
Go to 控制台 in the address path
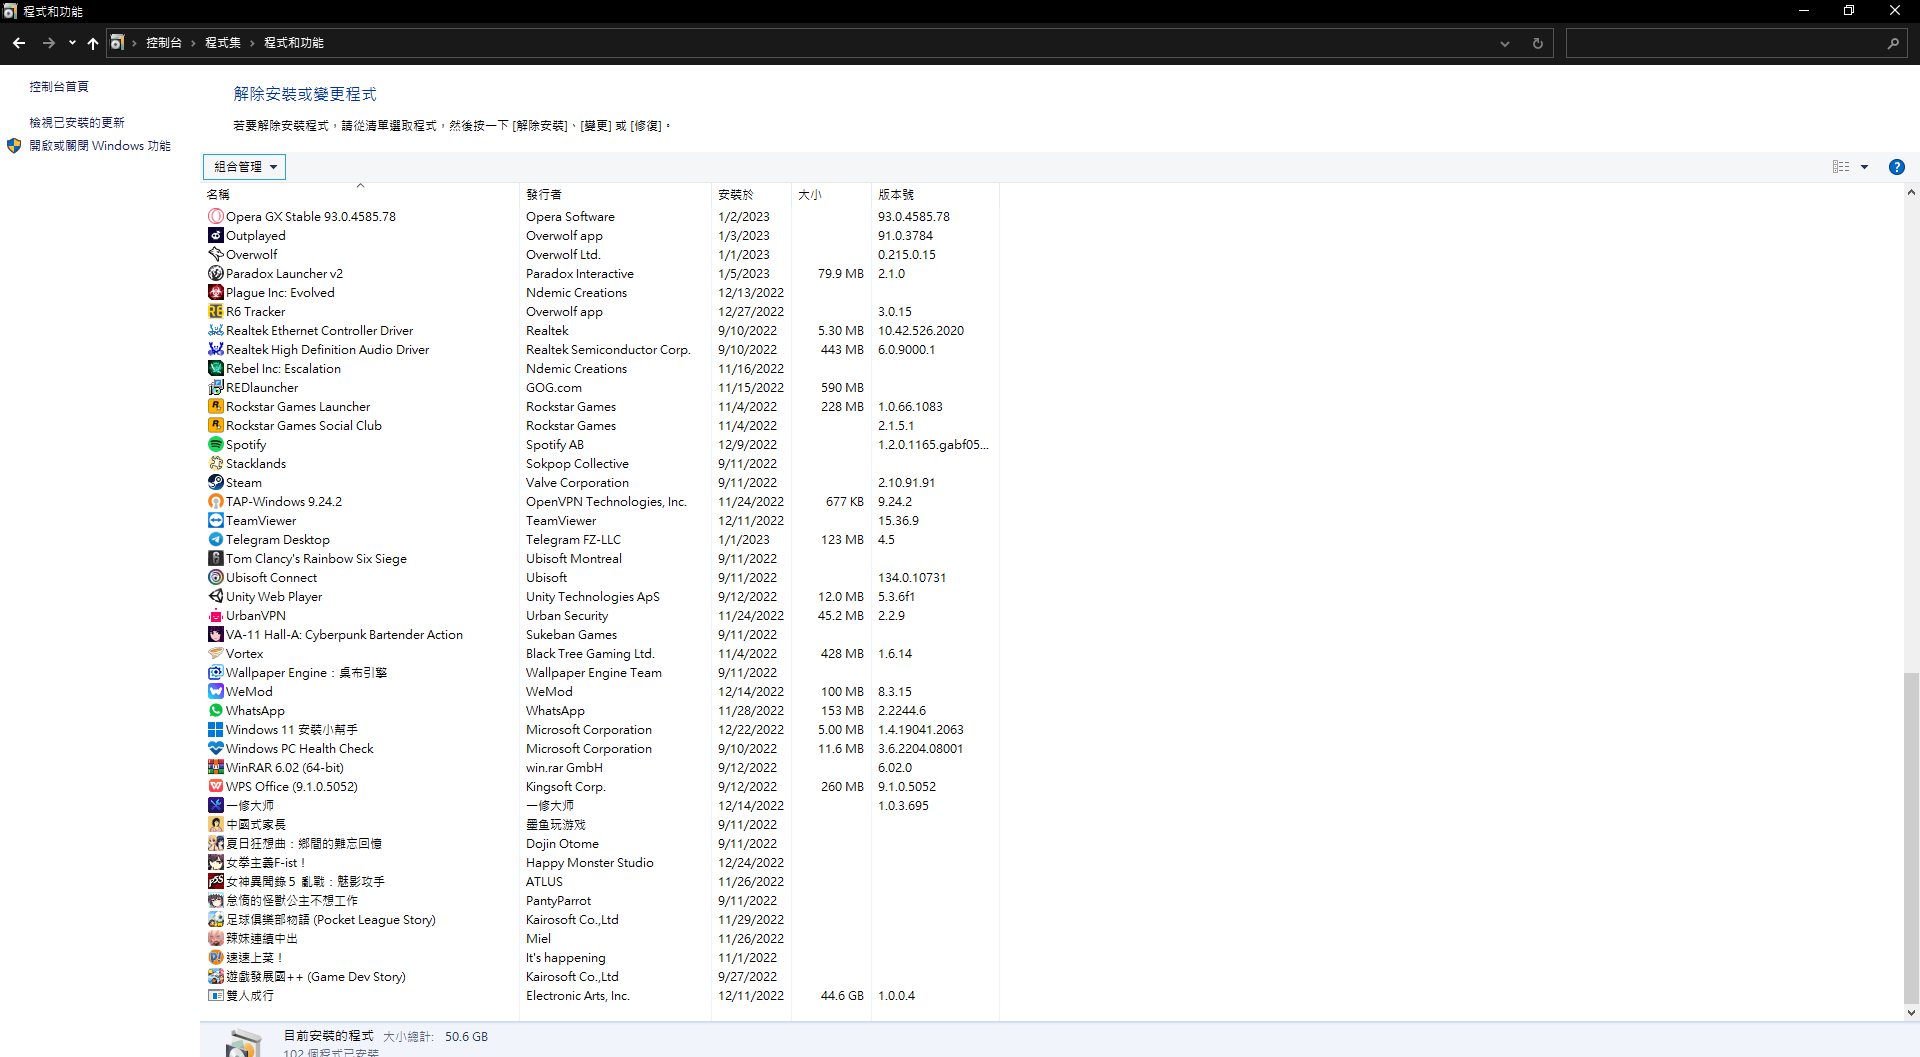164,43
